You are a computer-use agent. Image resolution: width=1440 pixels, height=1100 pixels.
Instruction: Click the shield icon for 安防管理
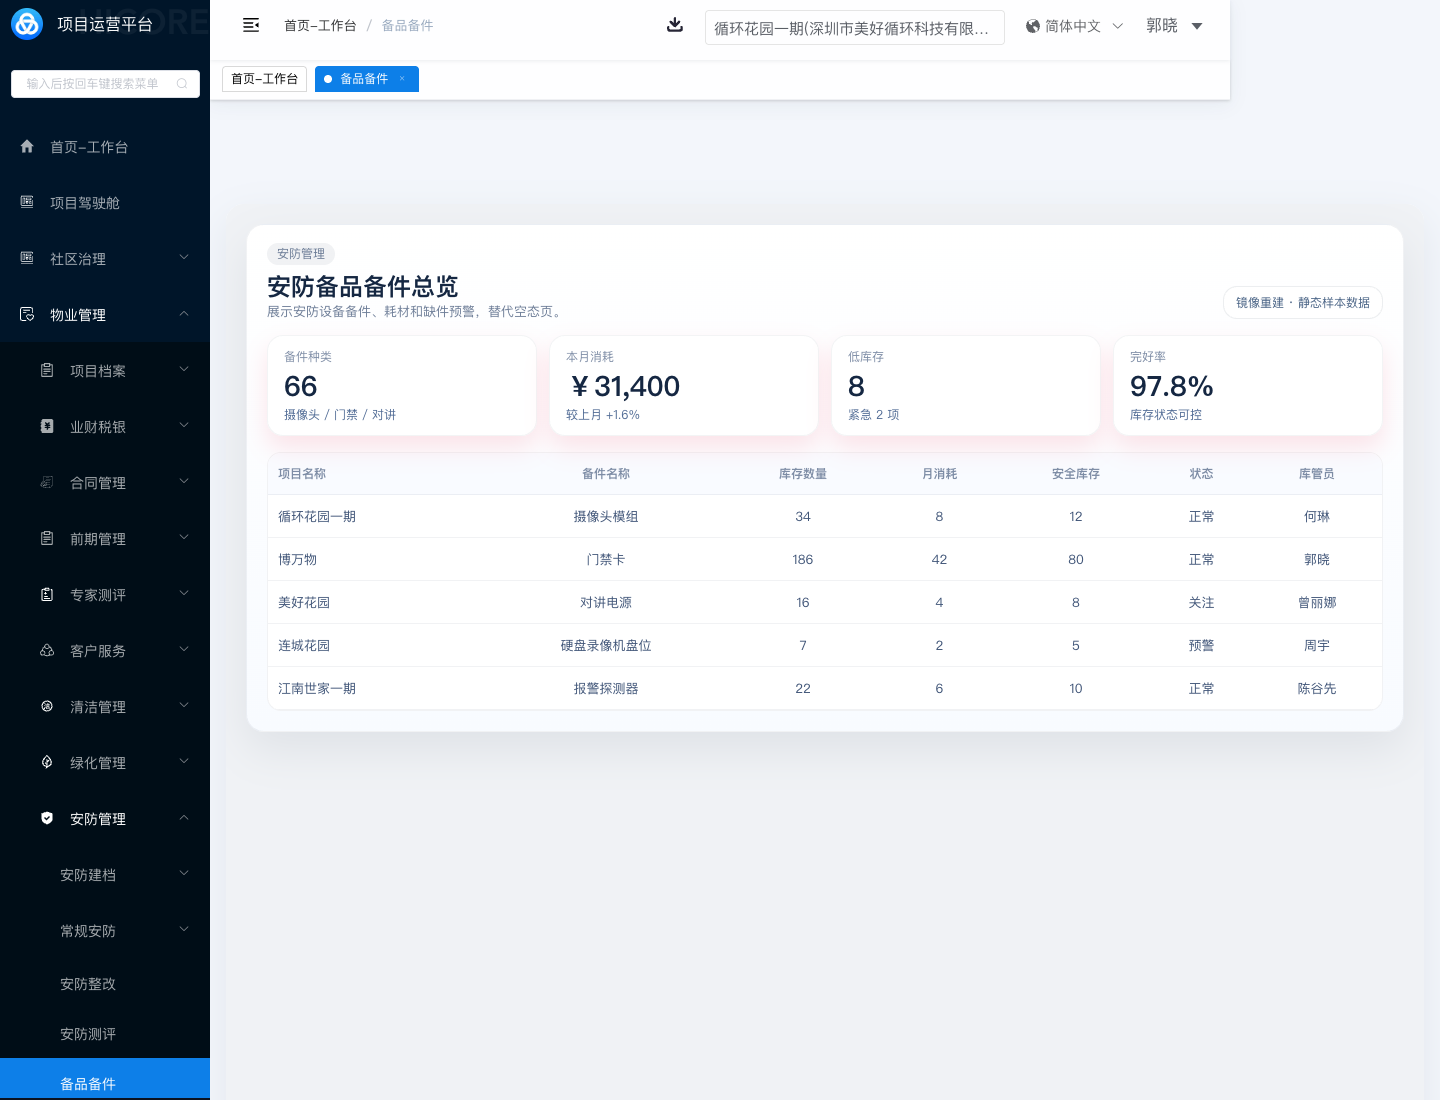coord(47,819)
